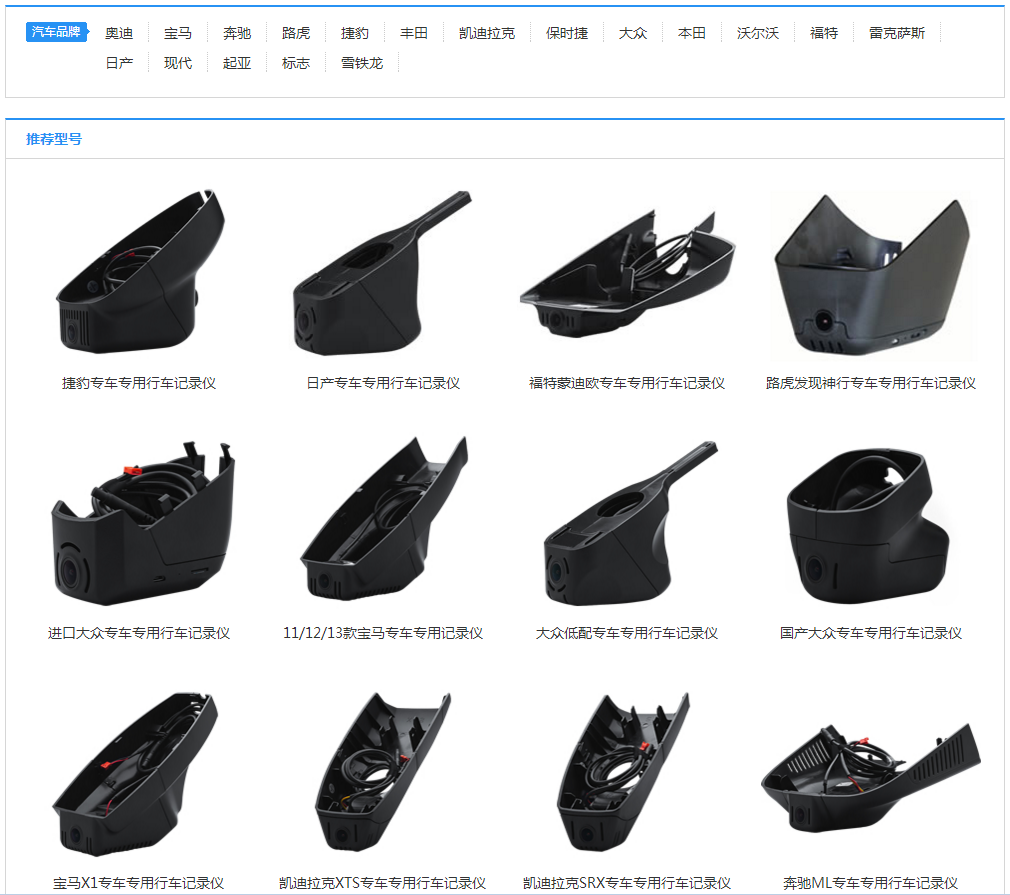Open the 凯迪拉克XTS recorder image
Viewport: 1010px width, 895px height.
[x=383, y=770]
